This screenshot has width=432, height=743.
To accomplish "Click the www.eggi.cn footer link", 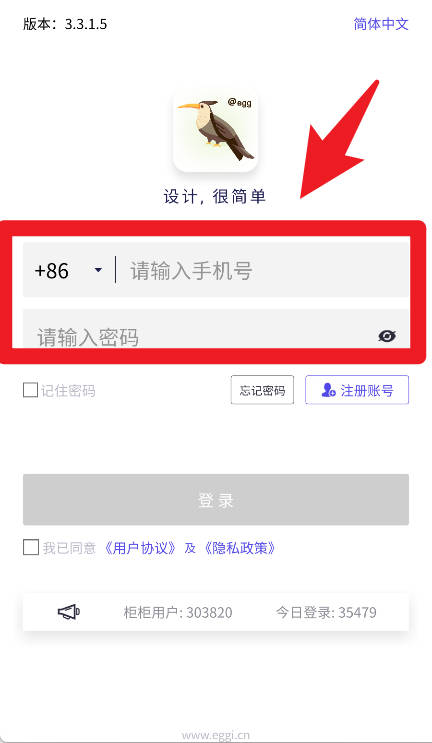I will [216, 735].
